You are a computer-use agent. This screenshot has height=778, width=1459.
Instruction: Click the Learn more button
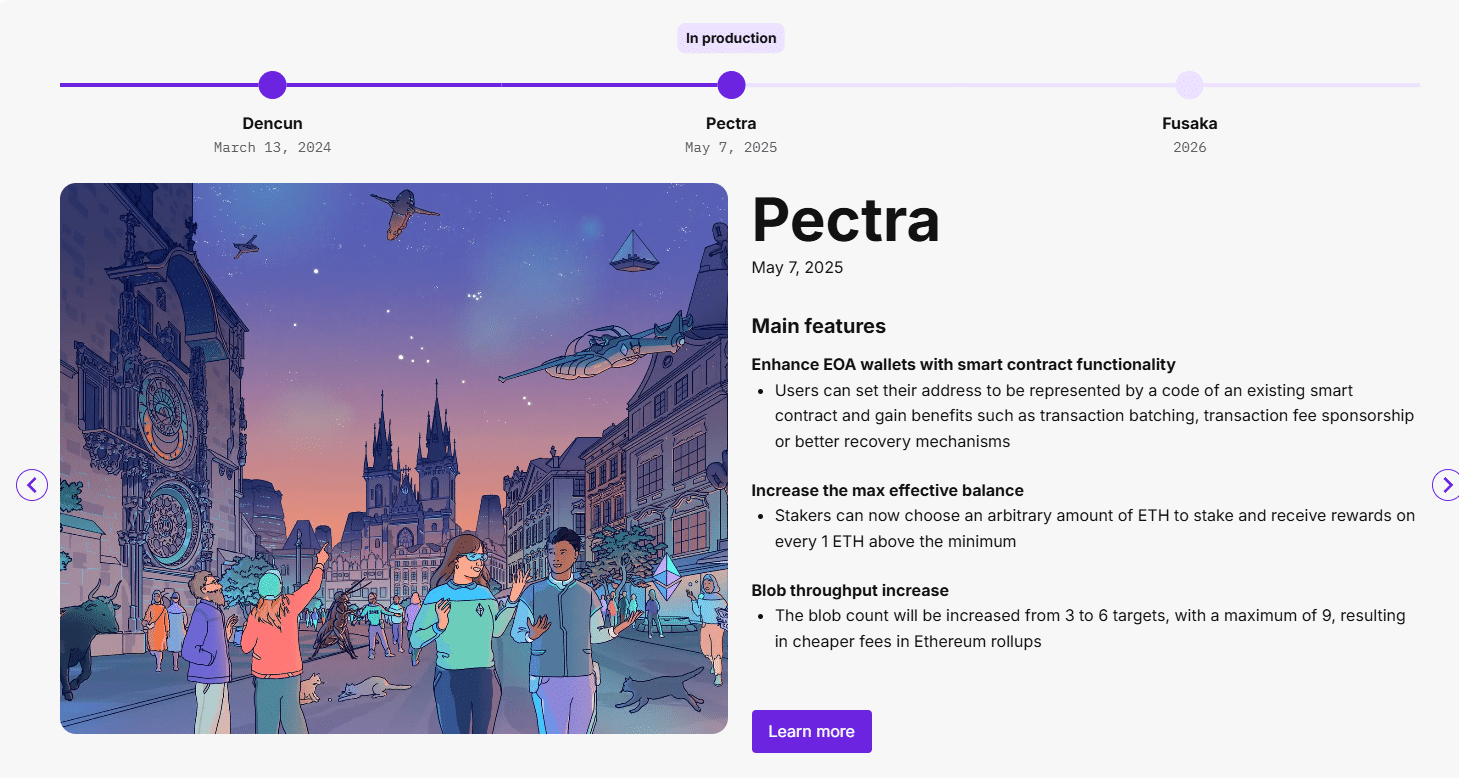coord(812,731)
